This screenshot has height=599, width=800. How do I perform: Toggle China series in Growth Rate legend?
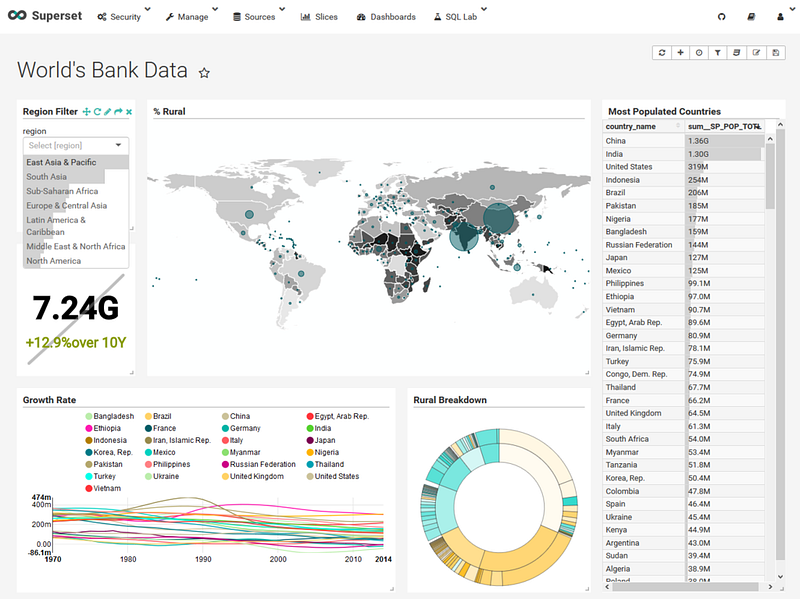coord(236,416)
